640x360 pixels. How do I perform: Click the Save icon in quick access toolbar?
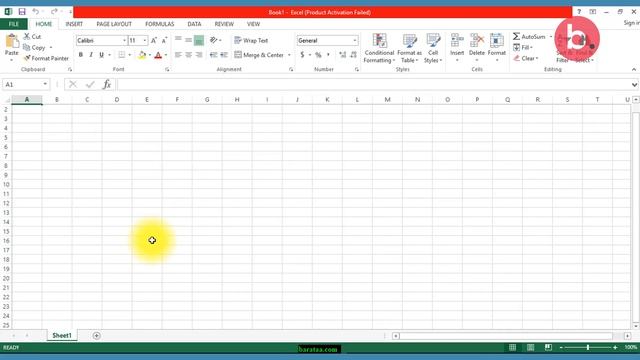click(x=22, y=12)
